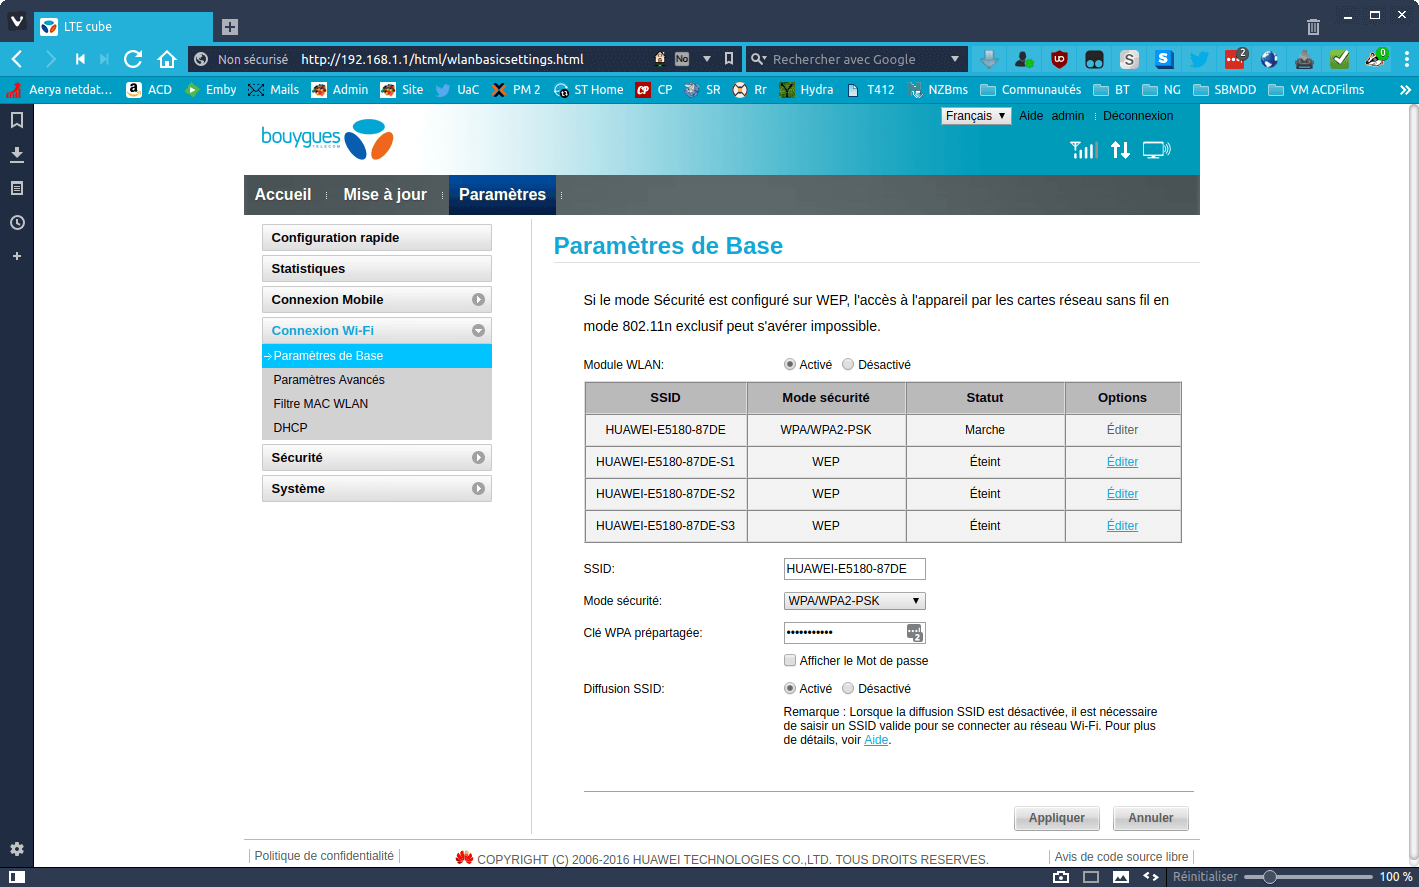1419x887 pixels.
Task: Toggle the panel visibility in status bar
Action: click(x=17, y=877)
